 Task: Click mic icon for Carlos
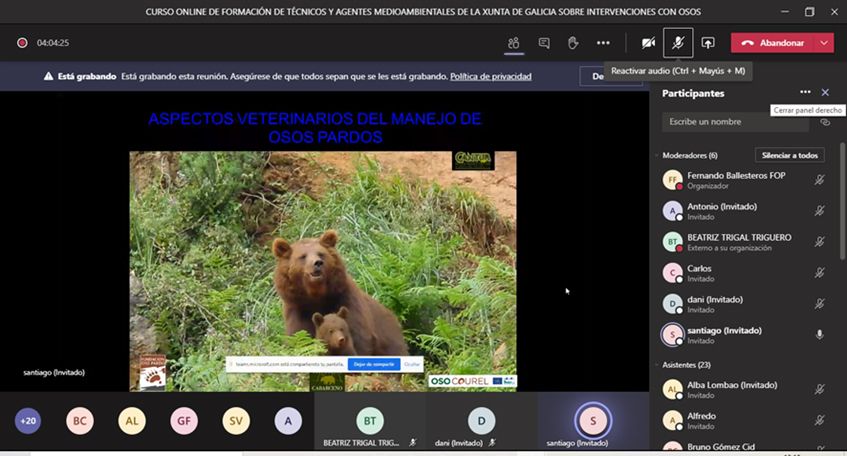pyautogui.click(x=819, y=273)
